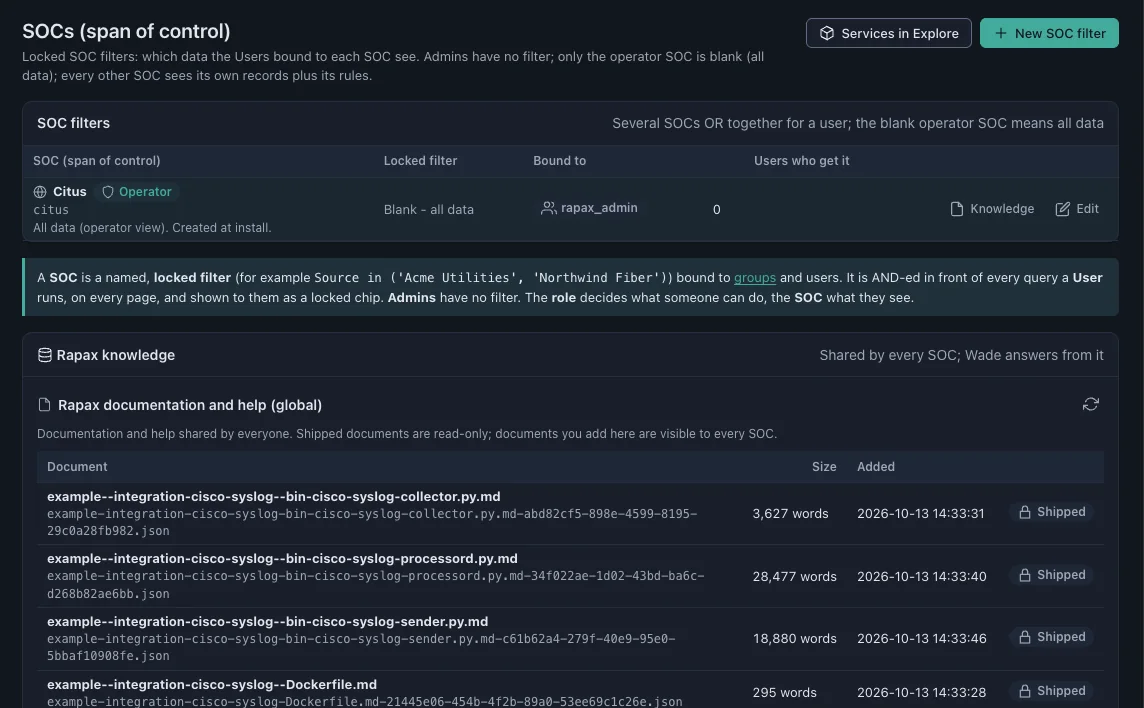Viewport: 1144px width, 708px height.
Task: Click the Blank - all data cell
Action: pyautogui.click(x=429, y=209)
